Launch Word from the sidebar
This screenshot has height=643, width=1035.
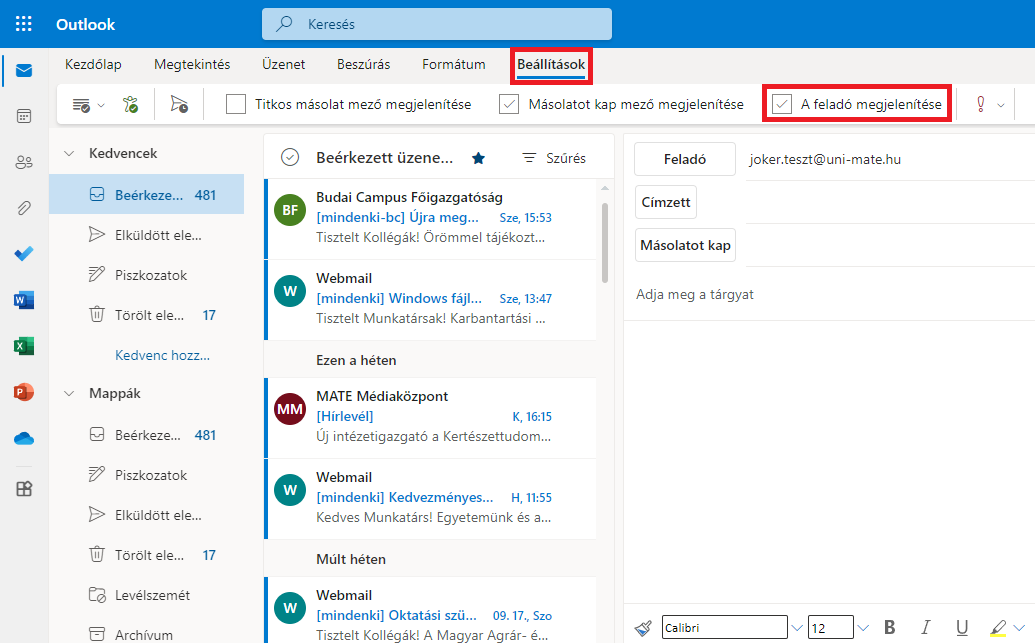(x=24, y=299)
